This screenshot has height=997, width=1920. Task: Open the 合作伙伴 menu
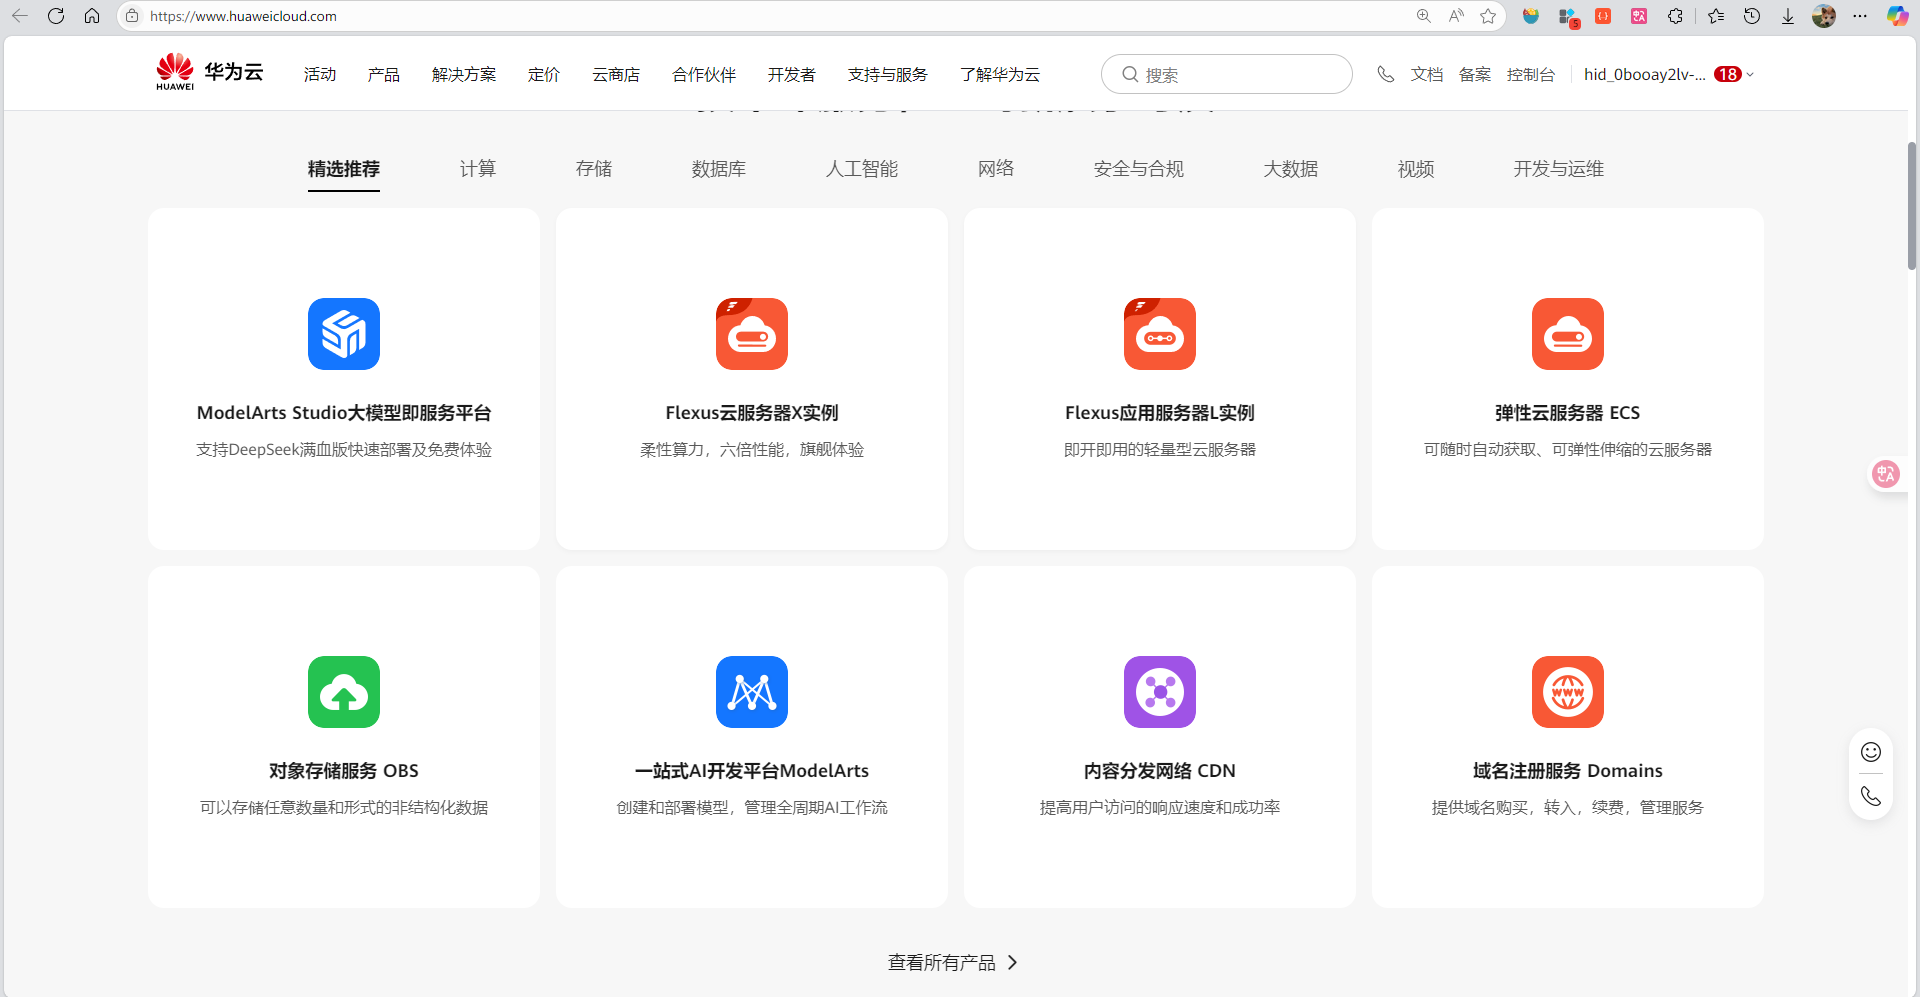(x=704, y=74)
